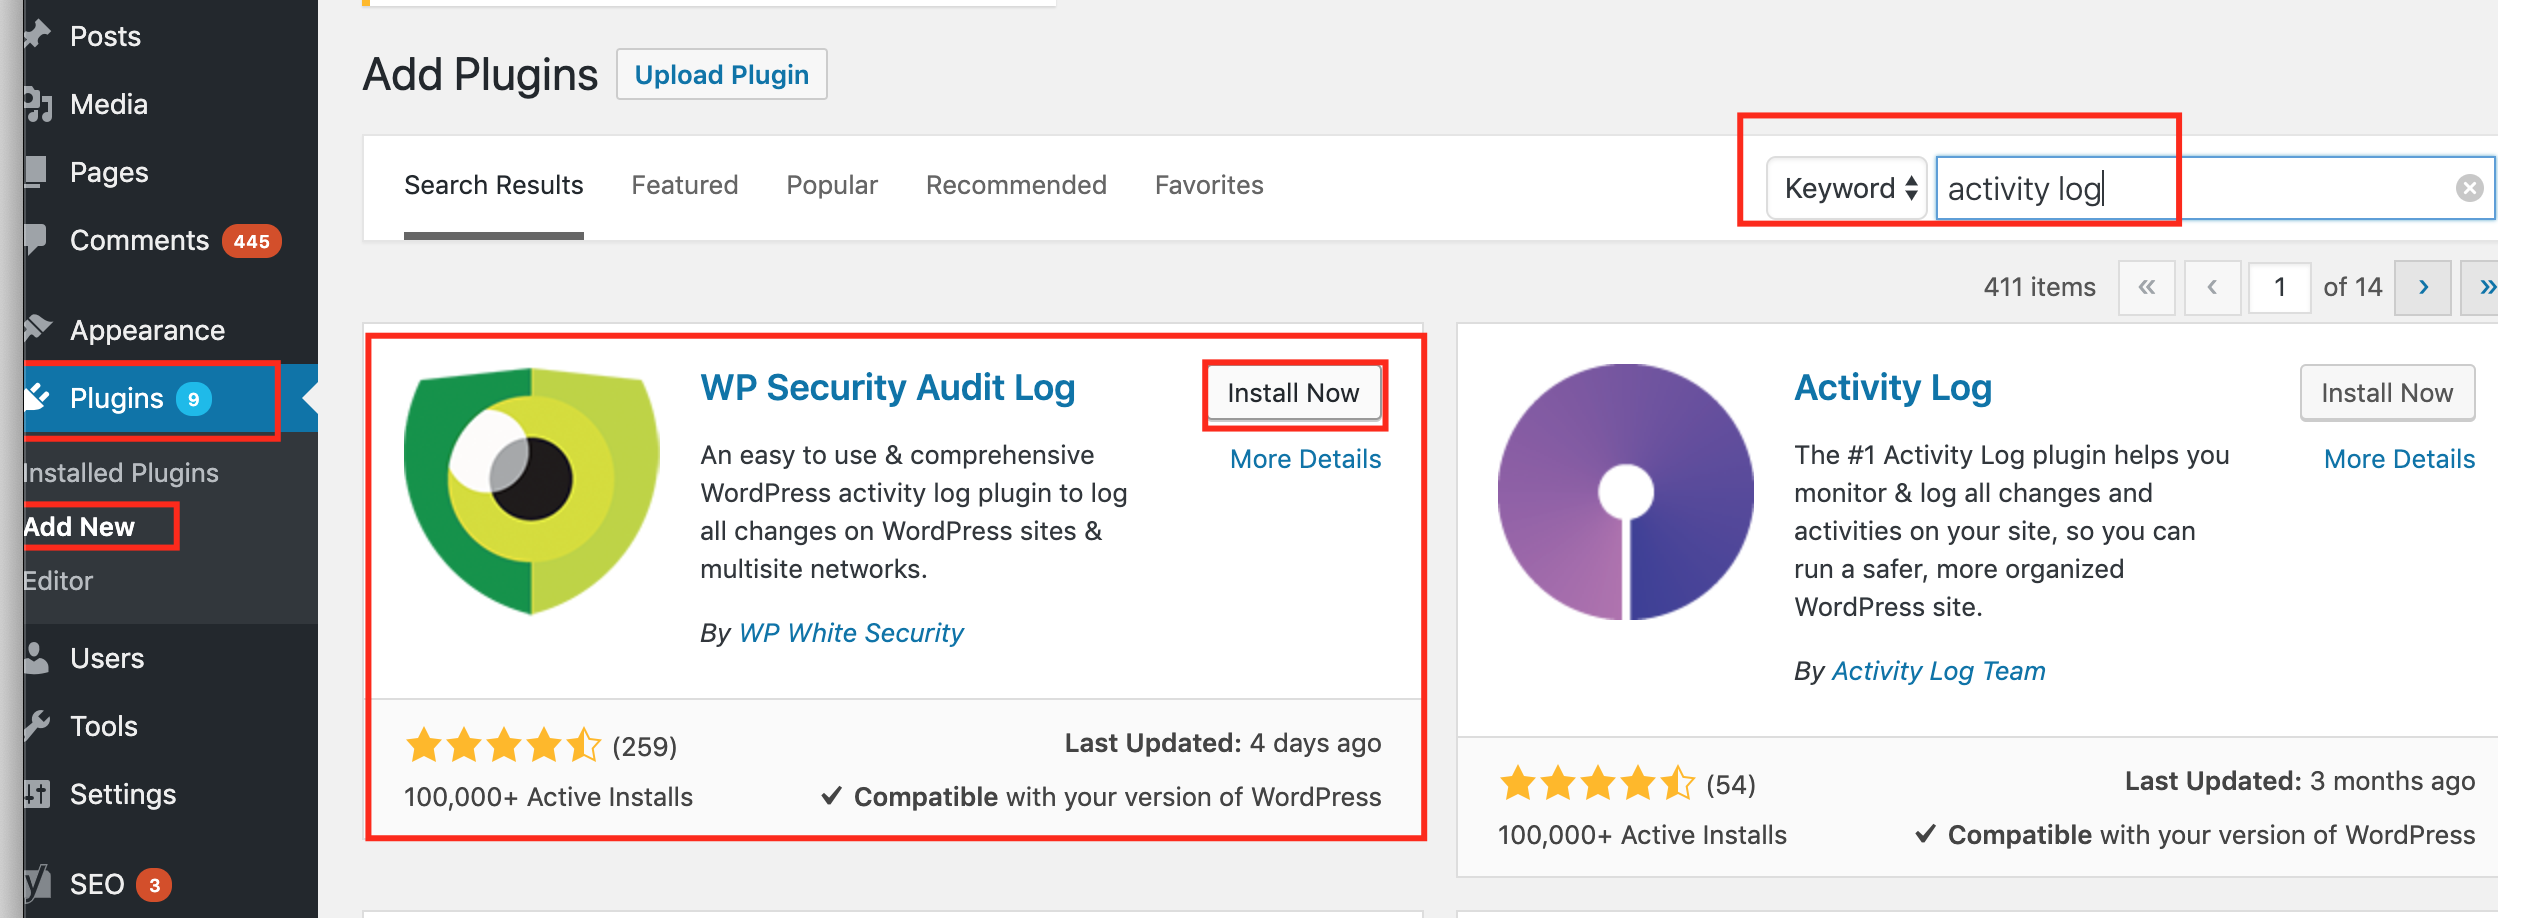
Task: Click the Upload Plugin button
Action: 721,75
